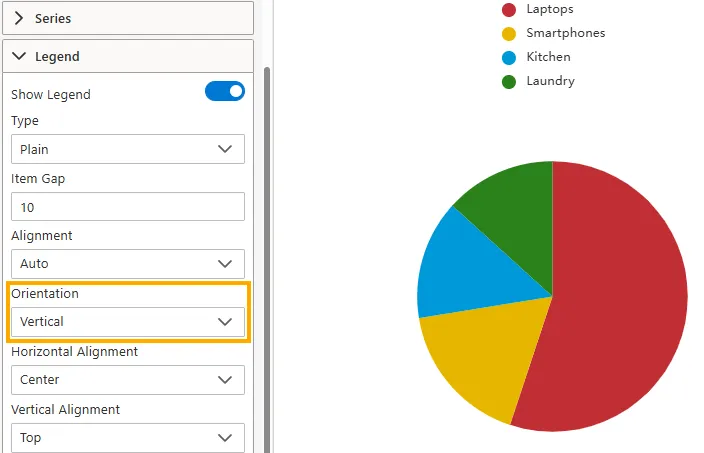Open the Horizontal Alignment dropdown showing Center

click(x=127, y=380)
